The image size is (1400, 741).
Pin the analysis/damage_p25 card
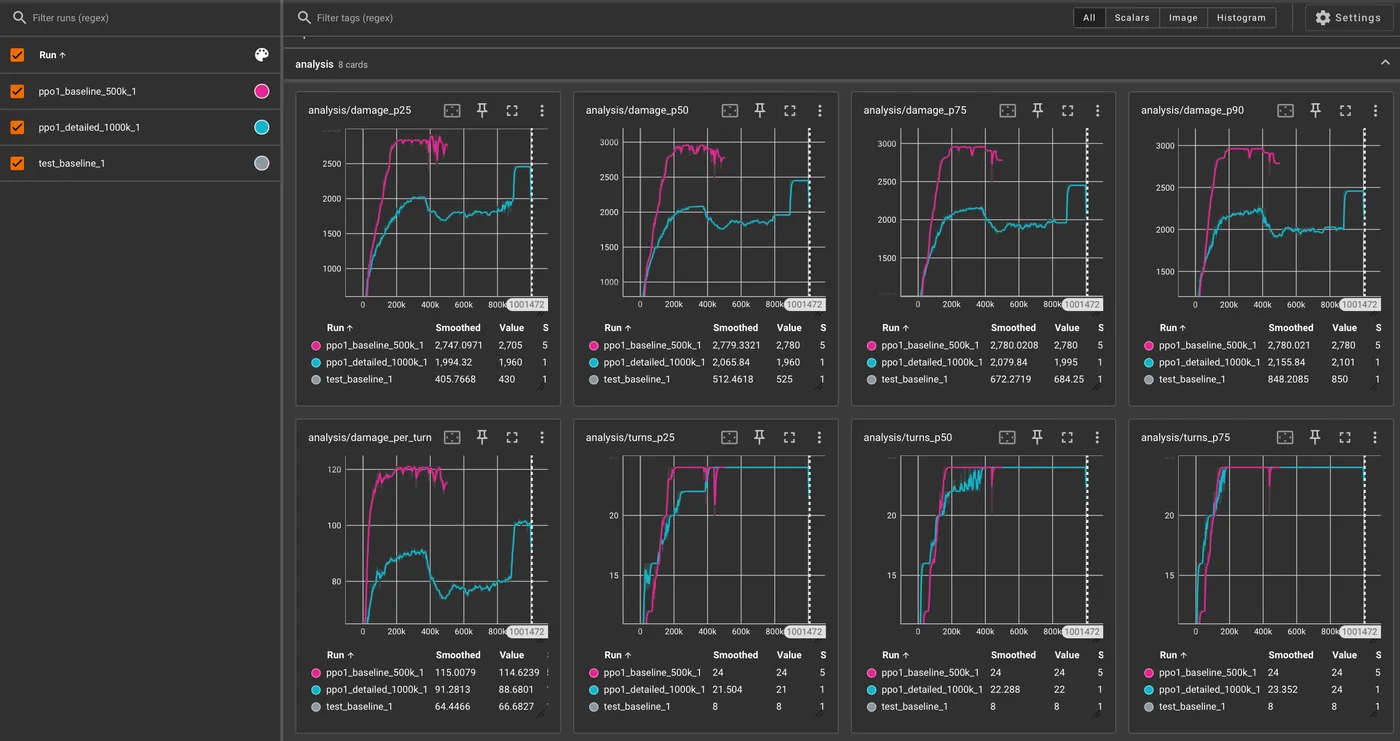482,111
